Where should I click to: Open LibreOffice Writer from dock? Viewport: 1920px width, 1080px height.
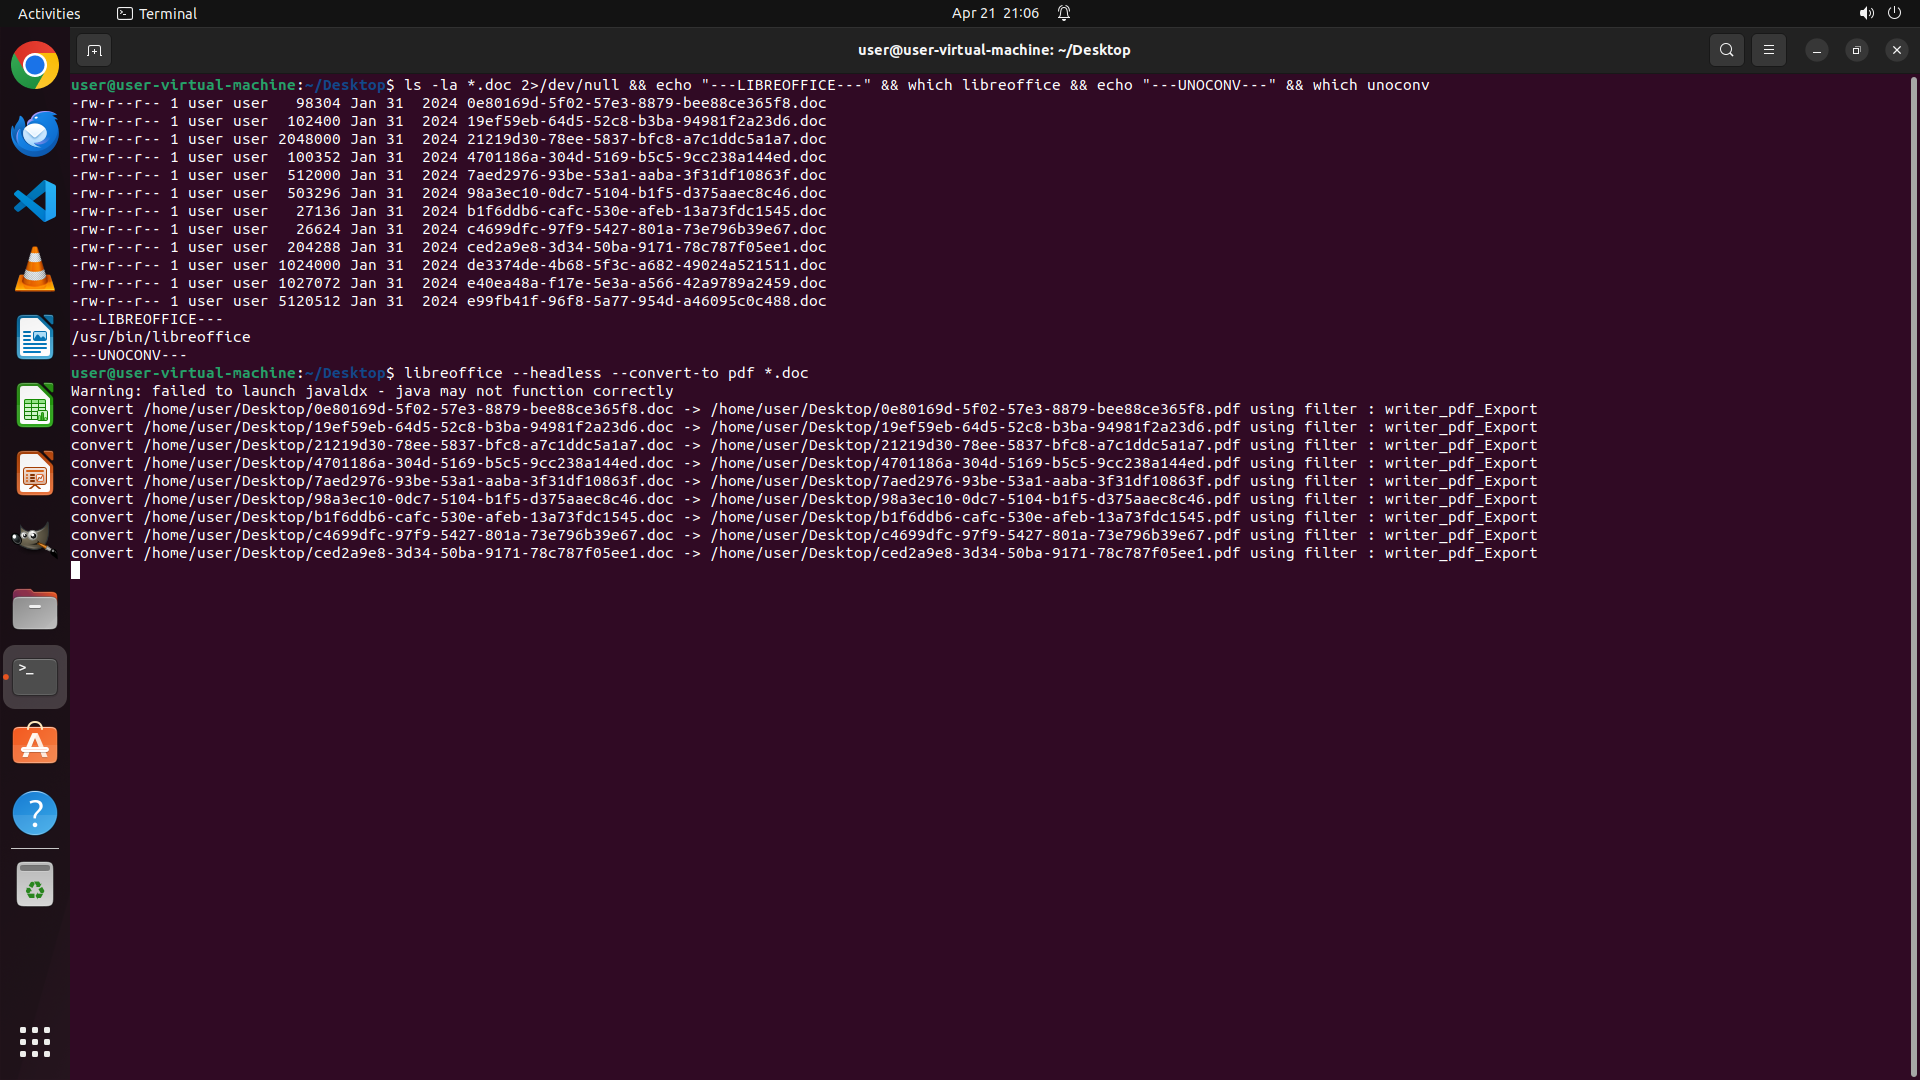tap(35, 337)
